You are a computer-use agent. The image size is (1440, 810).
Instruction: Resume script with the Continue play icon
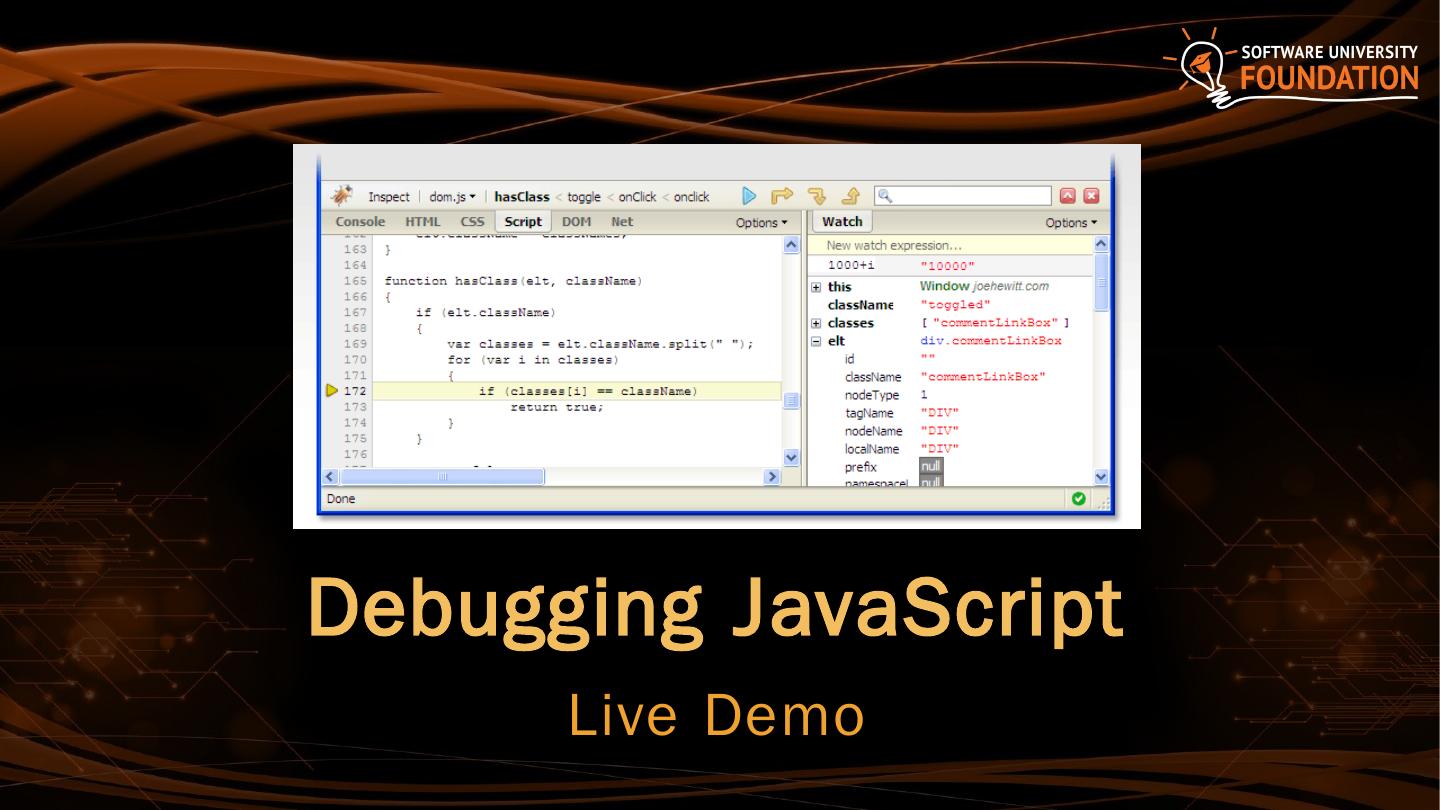[749, 196]
